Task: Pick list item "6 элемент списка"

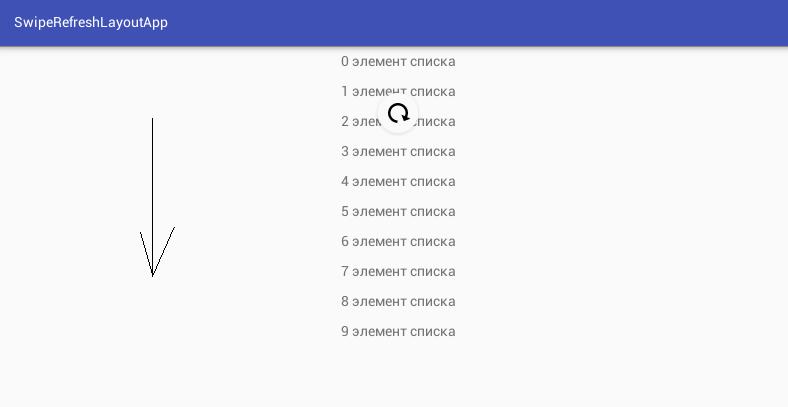Action: [x=398, y=242]
